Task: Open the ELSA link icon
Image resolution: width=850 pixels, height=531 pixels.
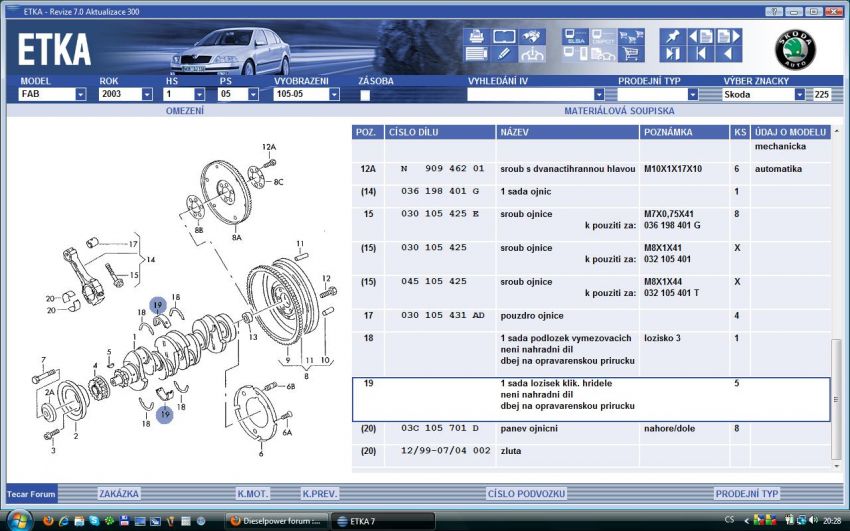Action: [x=575, y=36]
